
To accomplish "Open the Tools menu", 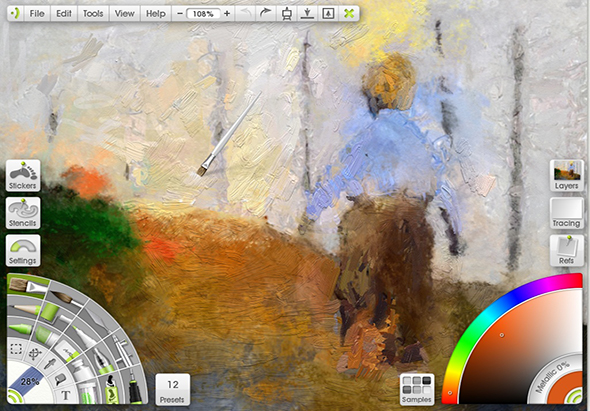I will click(x=93, y=14).
